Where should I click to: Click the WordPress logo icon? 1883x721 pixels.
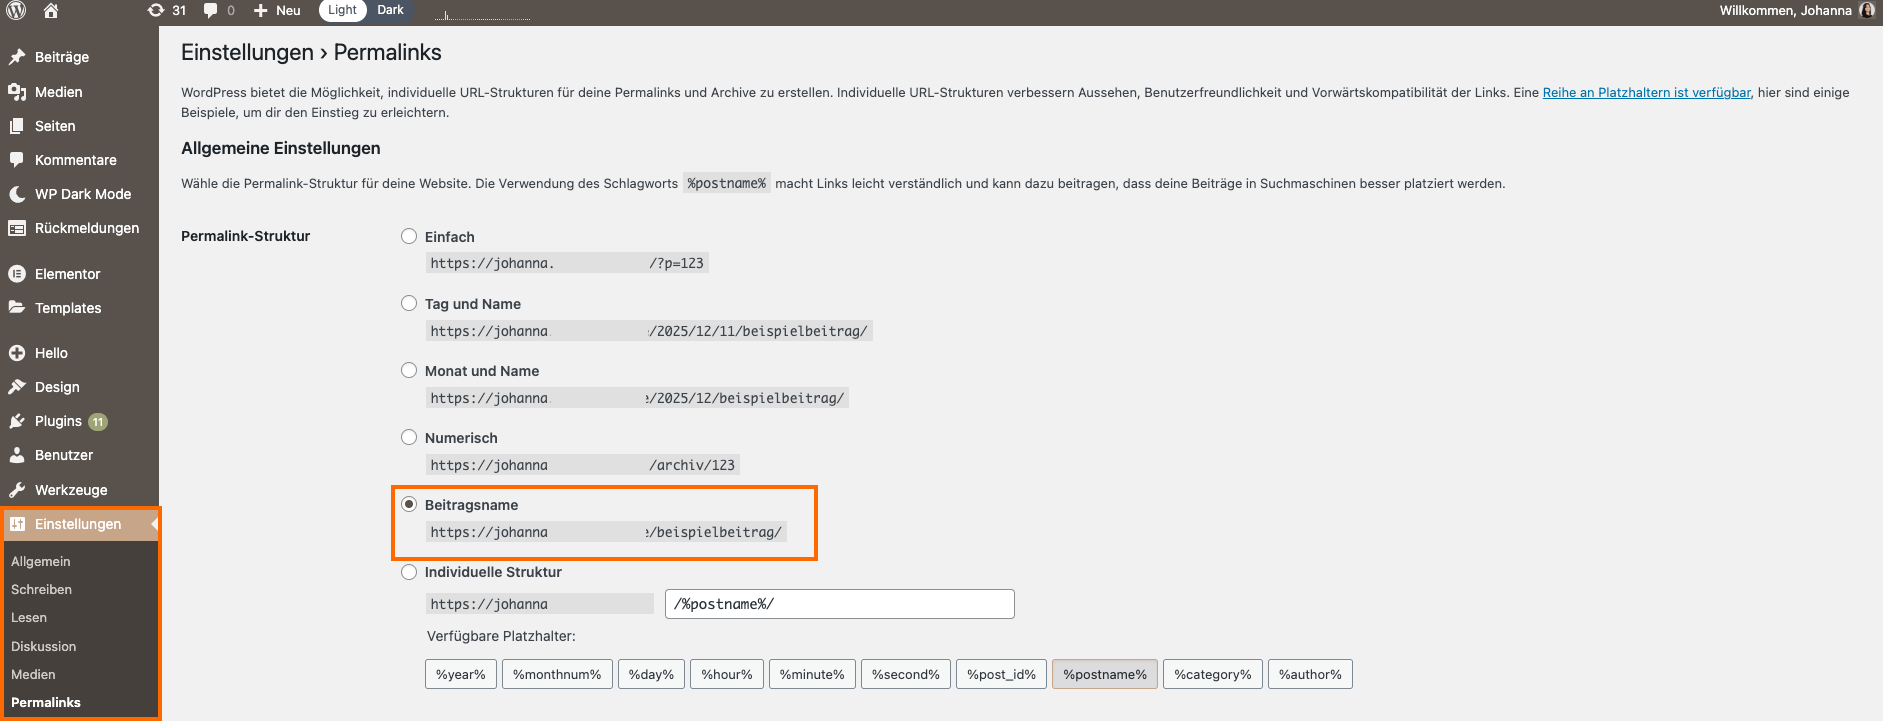[17, 11]
